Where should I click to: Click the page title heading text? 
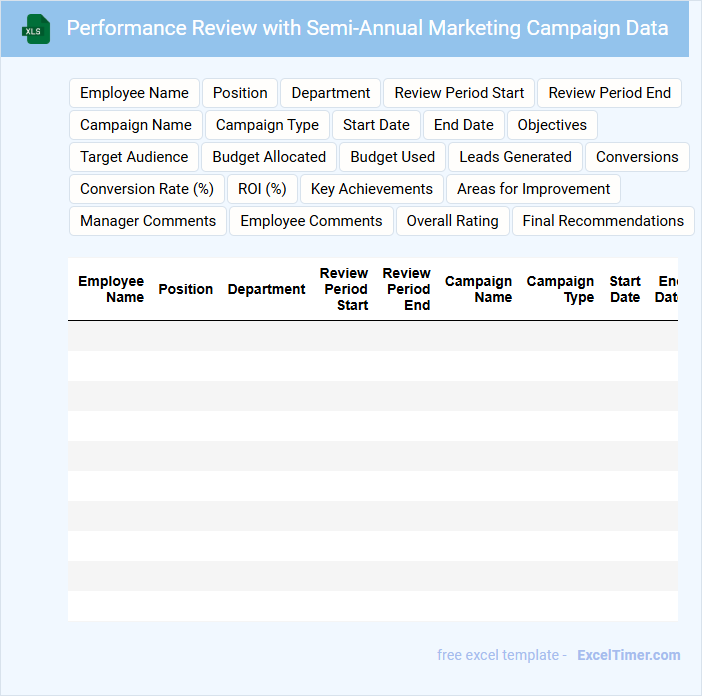[x=367, y=28]
